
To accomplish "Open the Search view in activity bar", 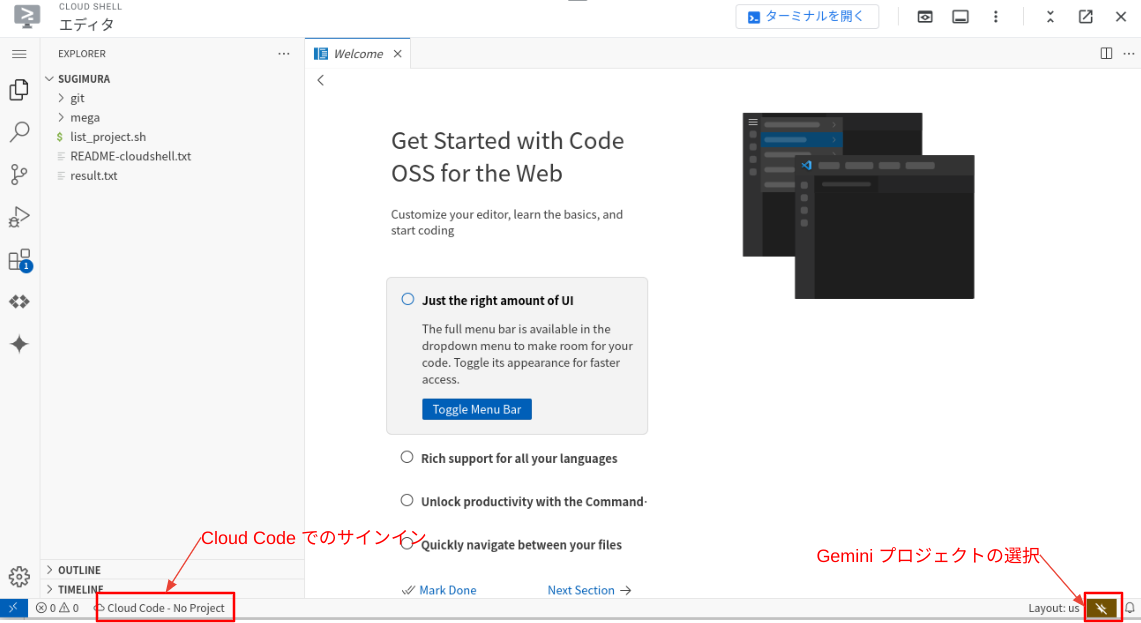I will click(19, 132).
